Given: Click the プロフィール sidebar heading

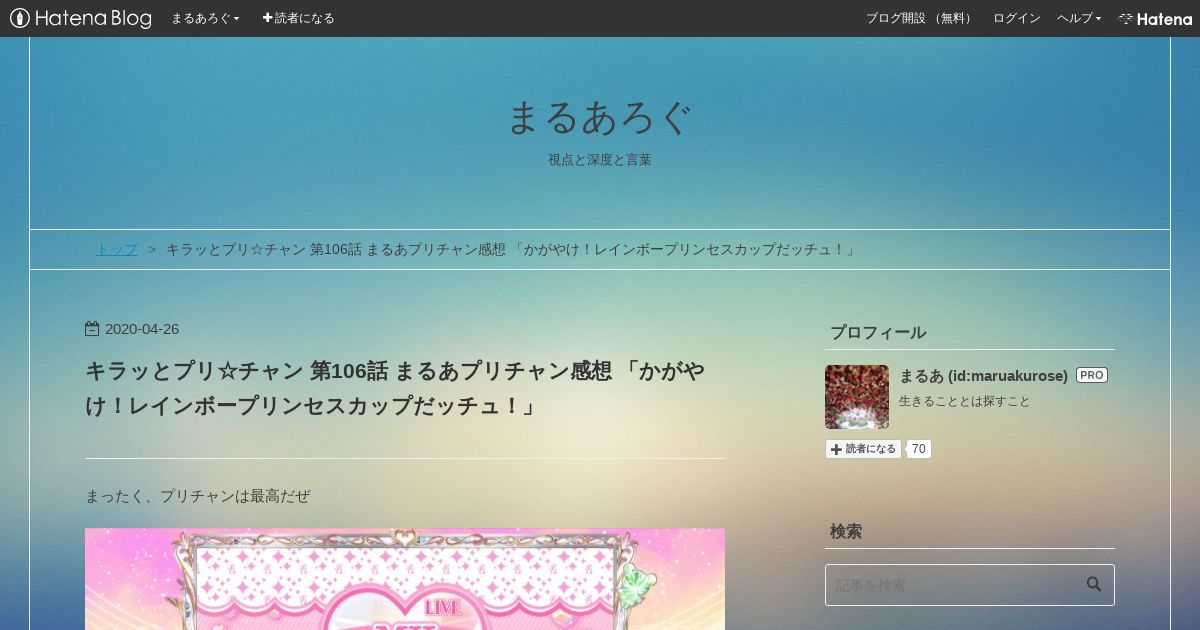Looking at the screenshot, I should click(878, 333).
